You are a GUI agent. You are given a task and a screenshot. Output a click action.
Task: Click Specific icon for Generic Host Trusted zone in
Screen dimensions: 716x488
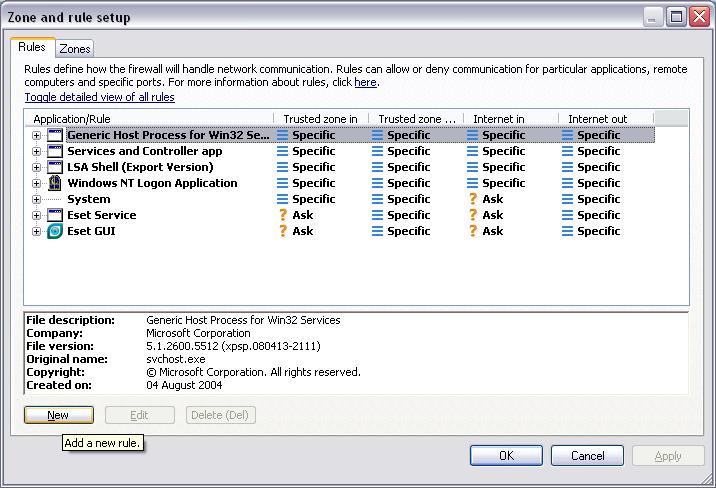tap(283, 135)
